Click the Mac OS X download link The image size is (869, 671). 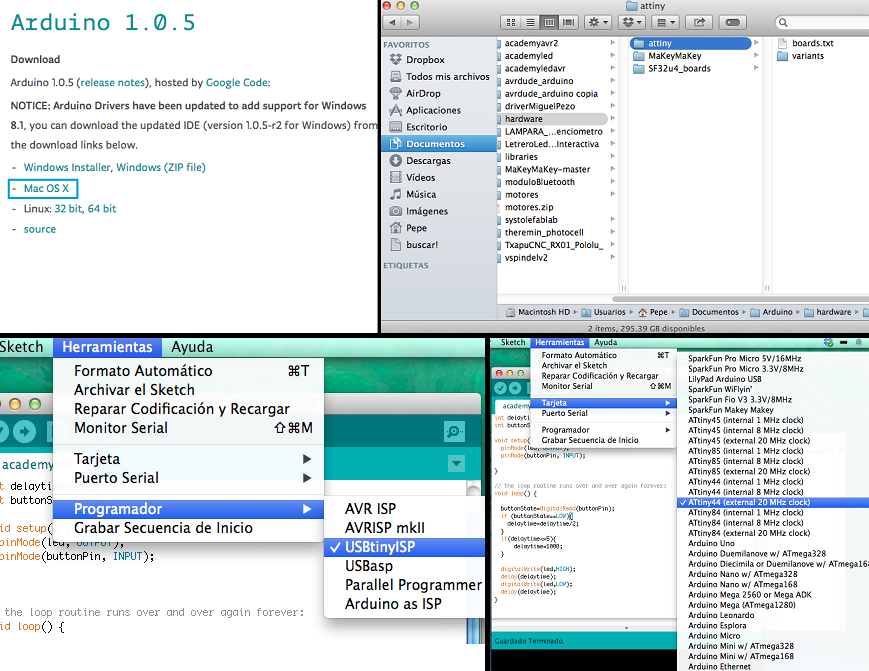point(46,188)
